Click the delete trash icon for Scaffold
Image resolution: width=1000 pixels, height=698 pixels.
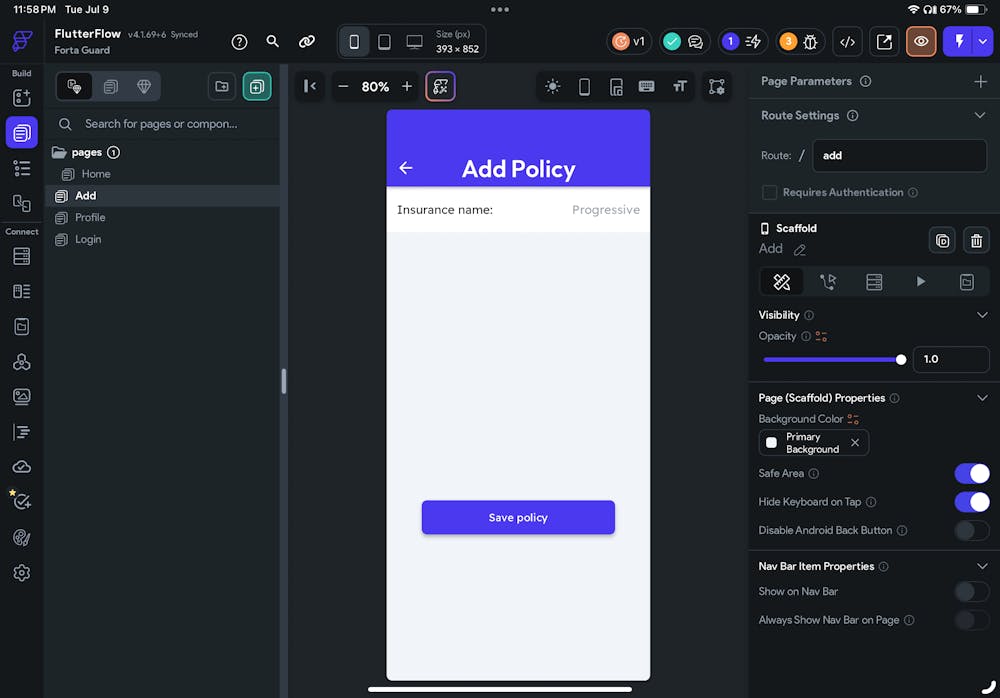976,240
